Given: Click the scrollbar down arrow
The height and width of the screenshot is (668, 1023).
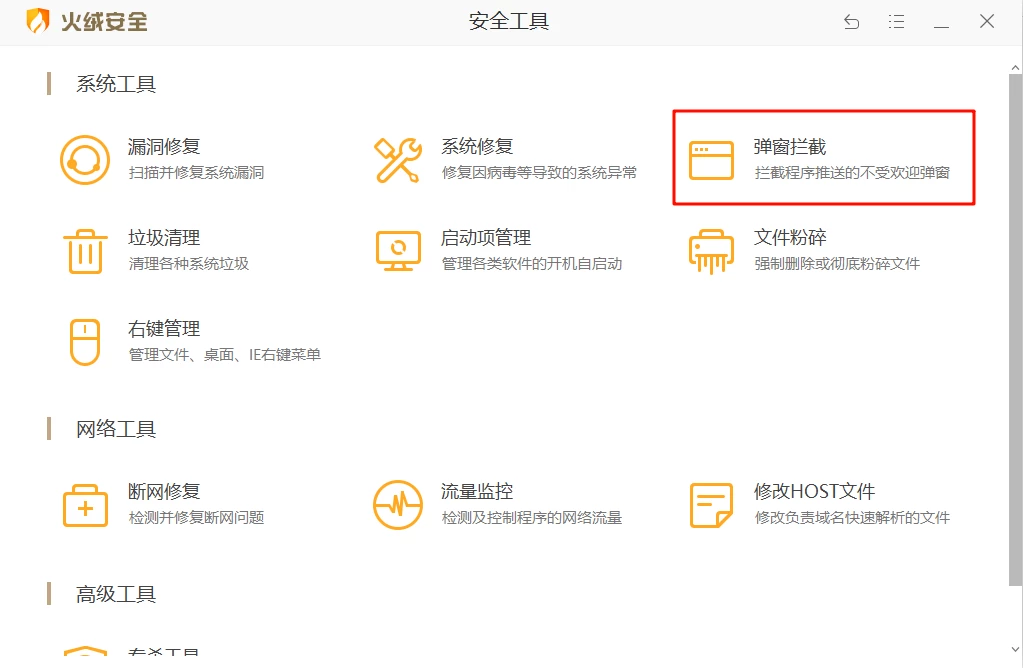Looking at the screenshot, I should coord(1015,650).
